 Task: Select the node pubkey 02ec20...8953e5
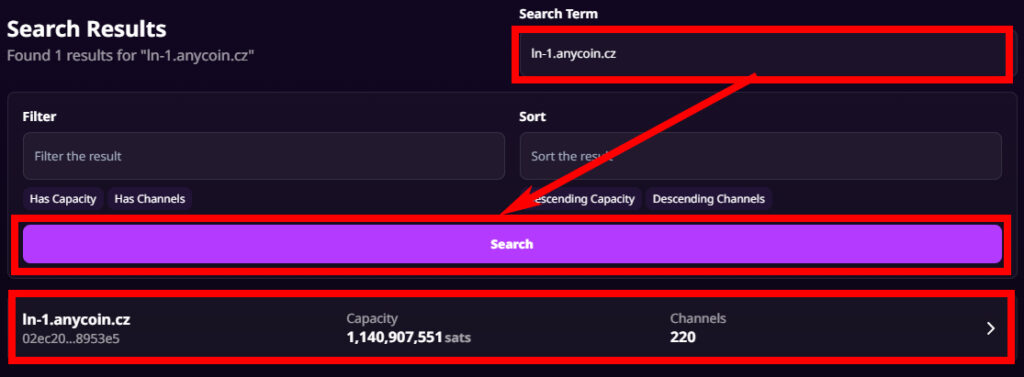tap(71, 338)
